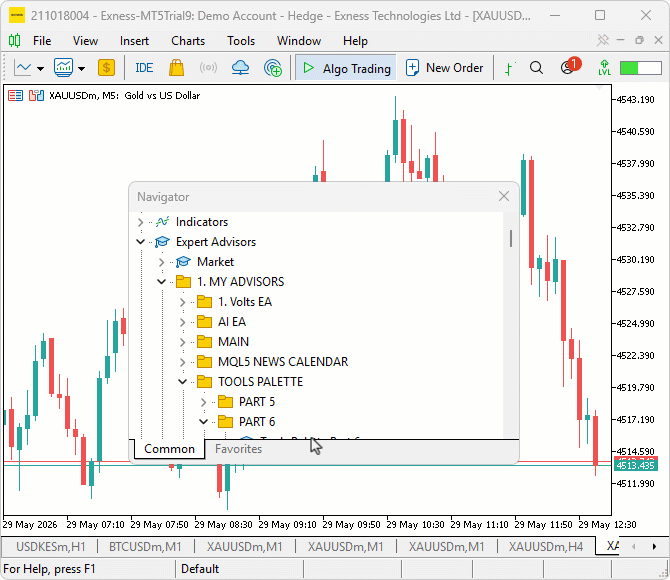Select the MQL5 NEWS CALENDAR folder
Image resolution: width=670 pixels, height=580 pixels.
coord(283,362)
